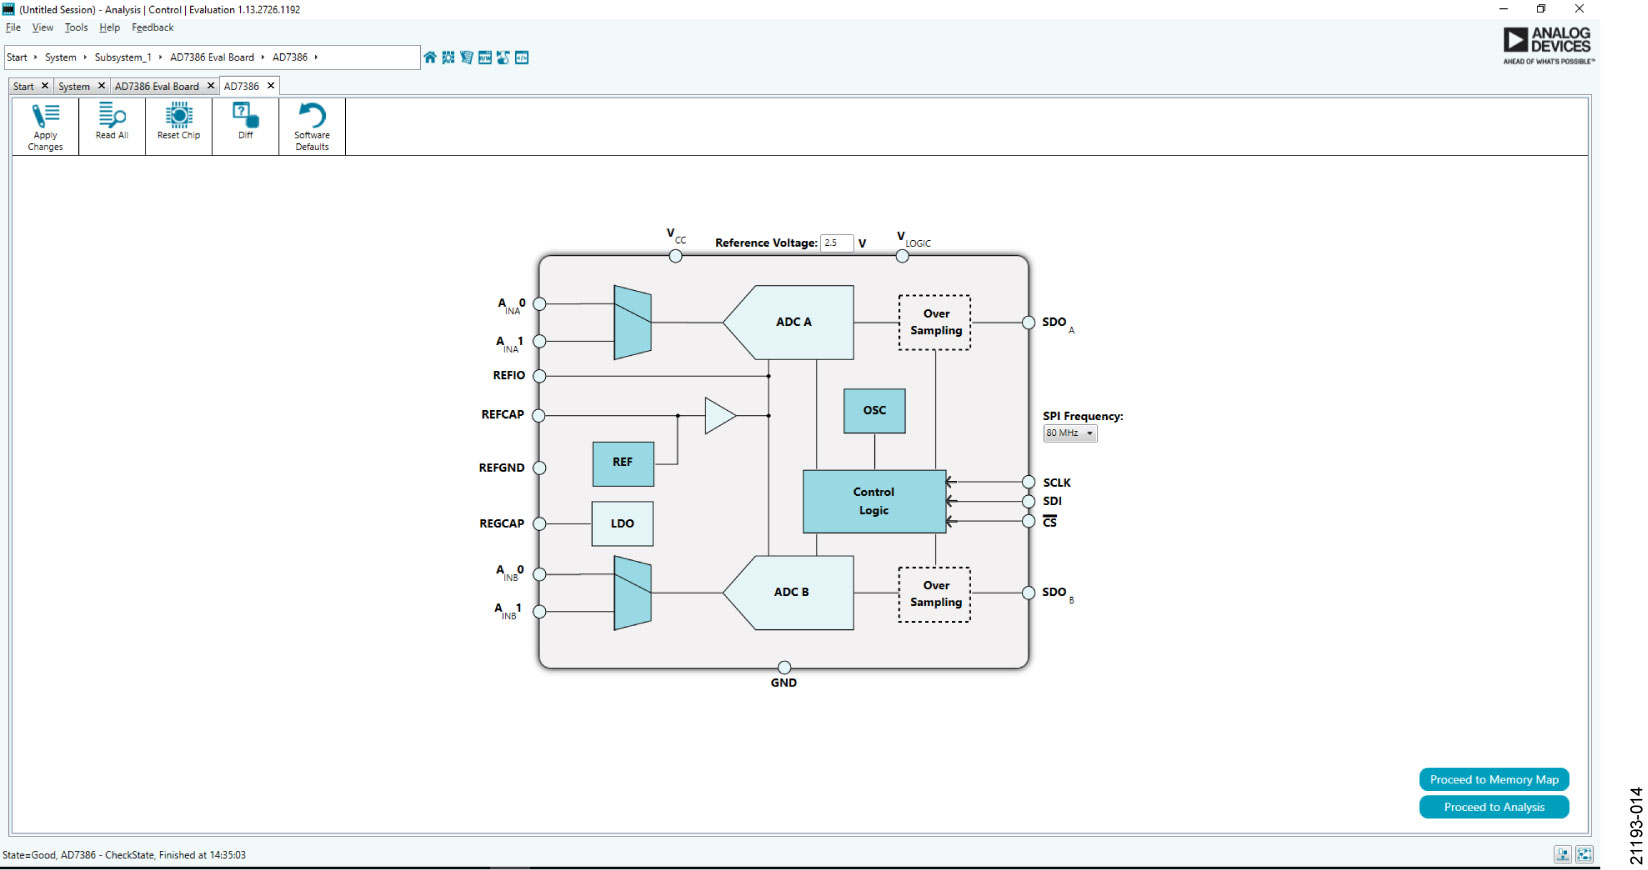
Task: Click the Apply Changes toolbar icon
Action: [45, 126]
